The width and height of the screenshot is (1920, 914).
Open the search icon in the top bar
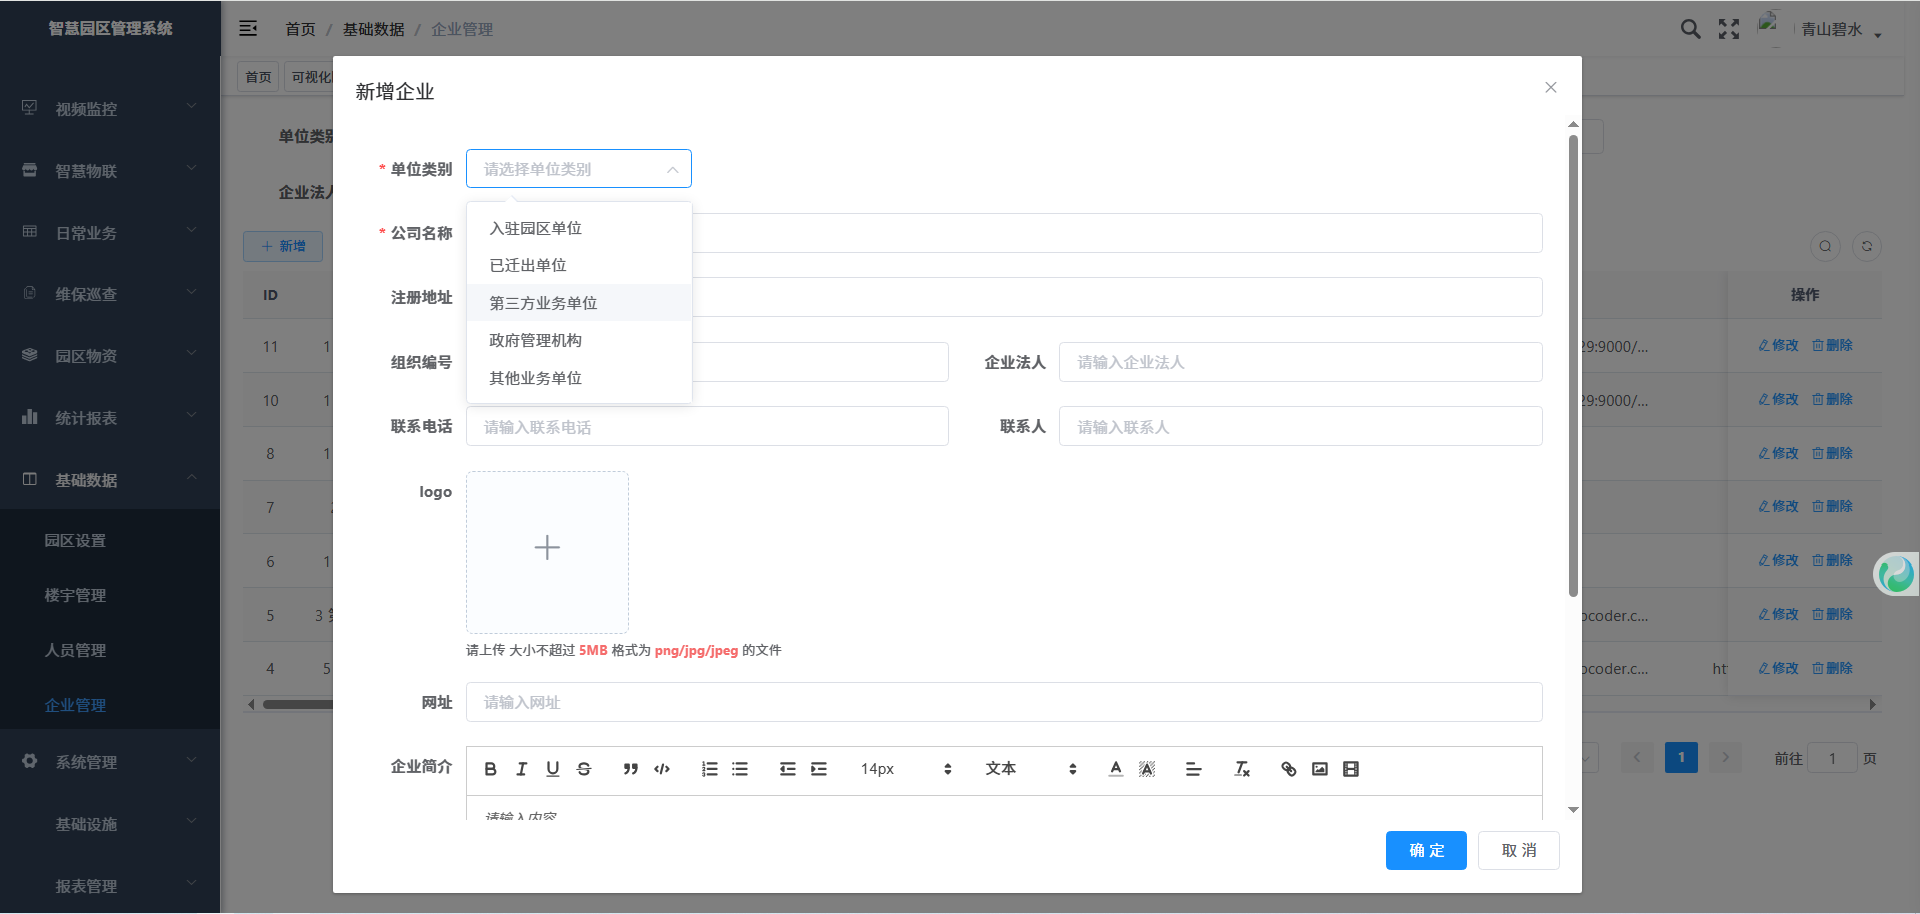coord(1690,29)
